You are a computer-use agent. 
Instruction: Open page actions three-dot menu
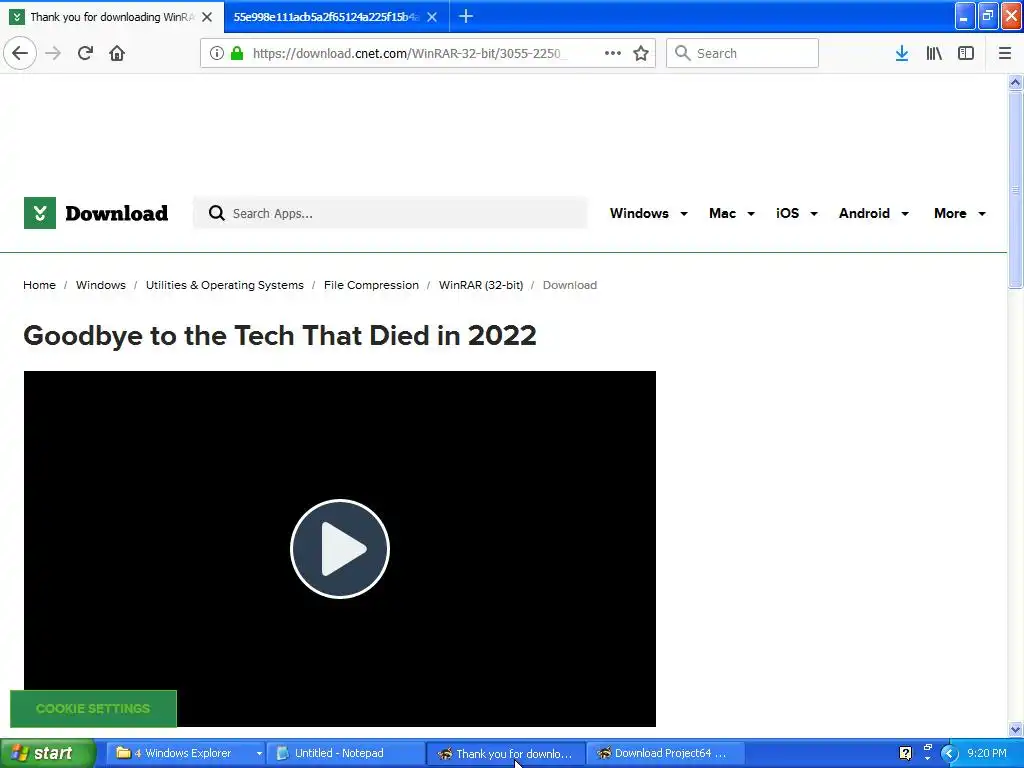click(x=613, y=53)
